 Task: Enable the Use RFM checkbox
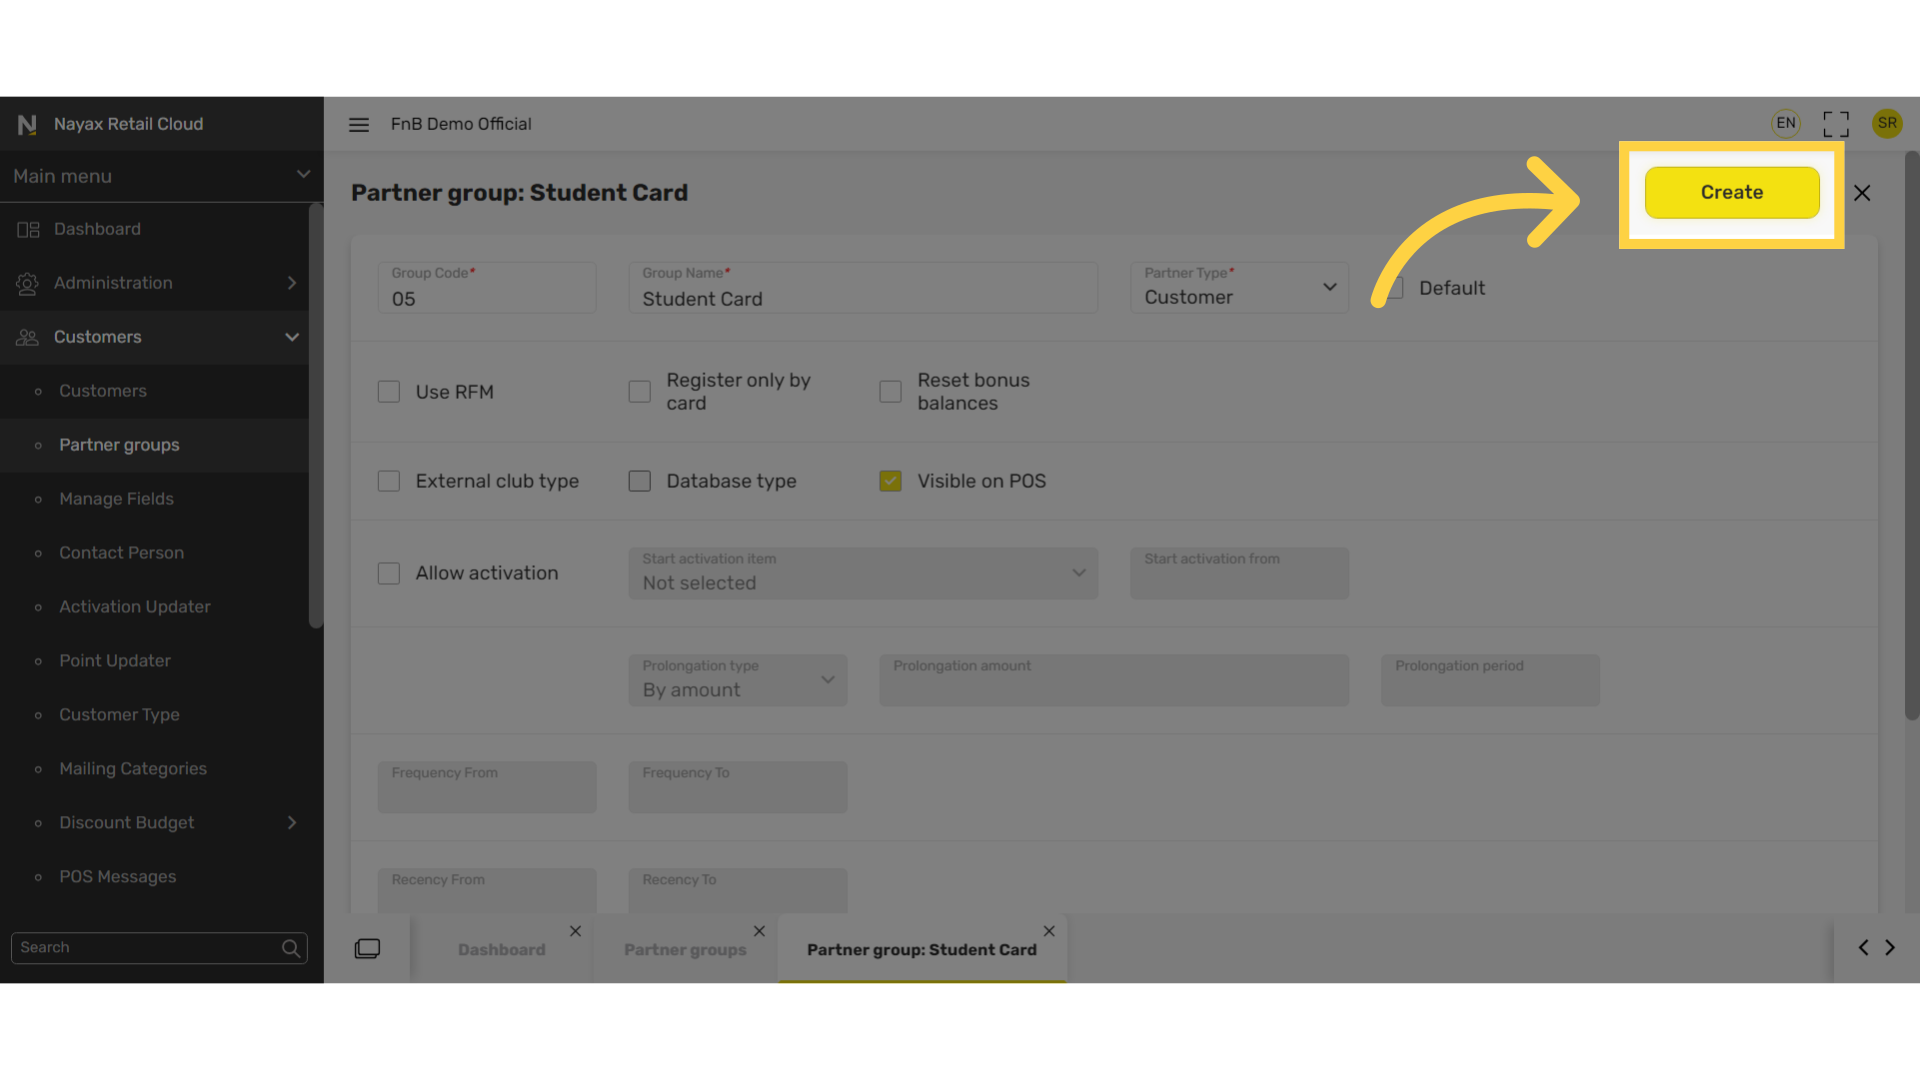[389, 392]
